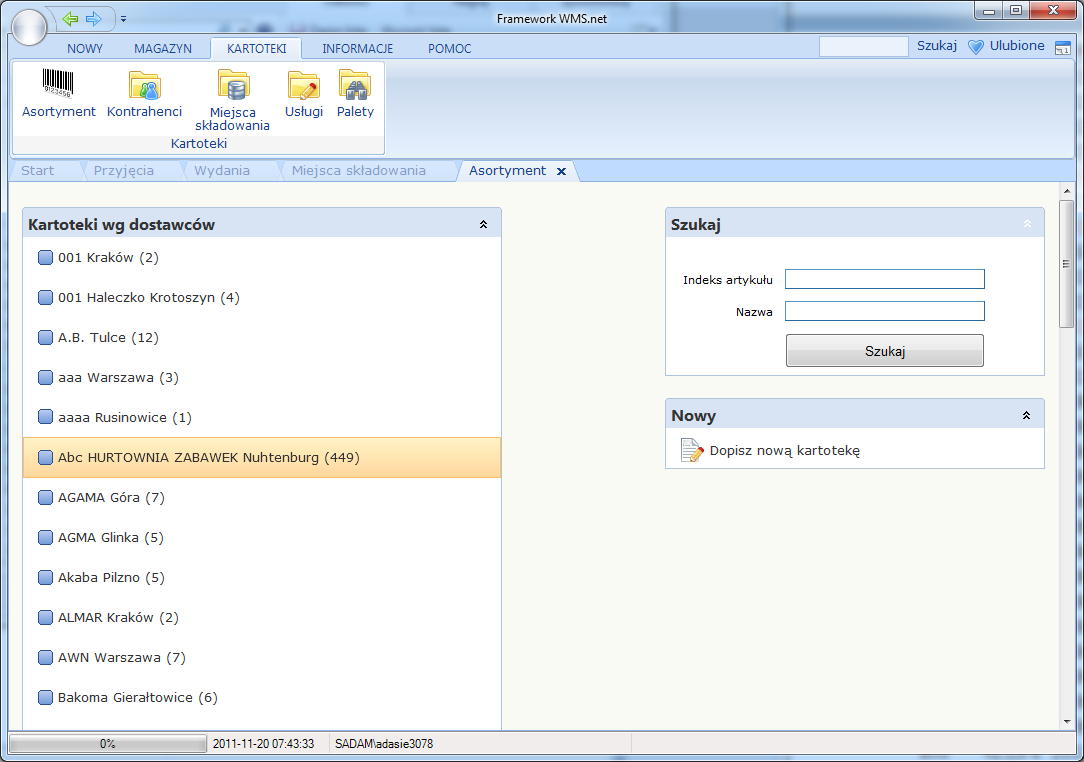The width and height of the screenshot is (1084, 762).
Task: Click the Ulubione favorites link
Action: pyautogui.click(x=1017, y=46)
